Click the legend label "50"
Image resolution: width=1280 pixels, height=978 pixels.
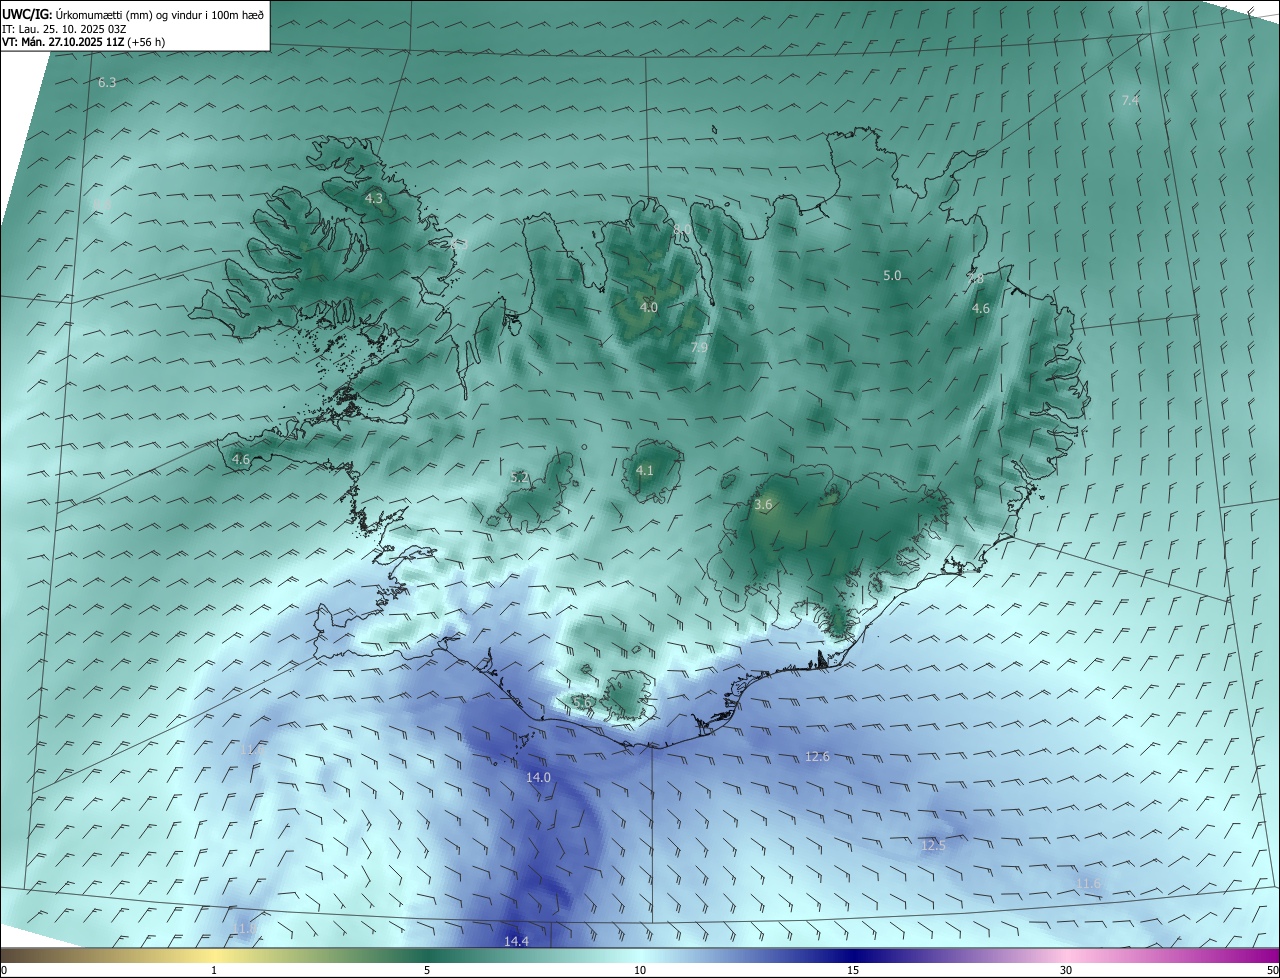click(1272, 971)
